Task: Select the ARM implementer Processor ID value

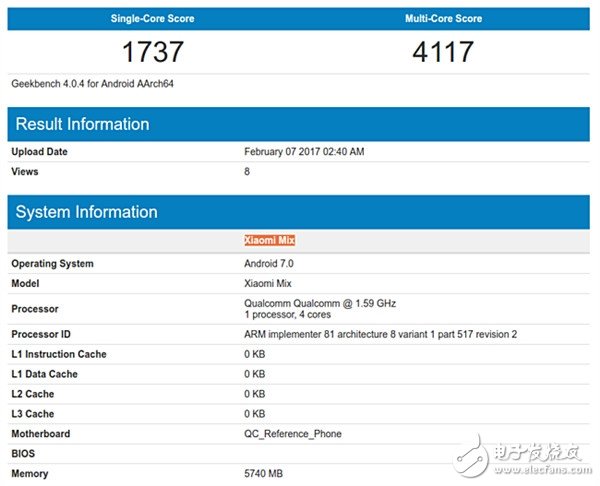Action: (x=381, y=334)
